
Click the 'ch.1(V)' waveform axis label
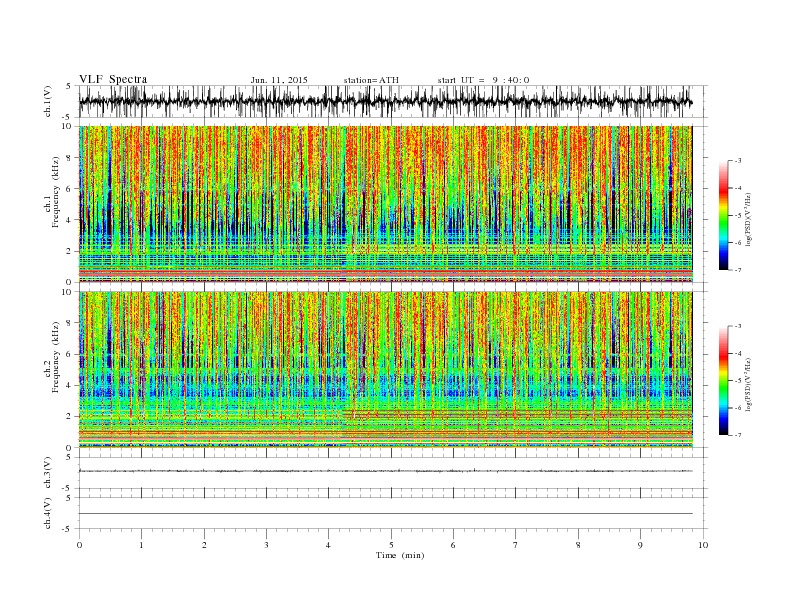pyautogui.click(x=48, y=102)
